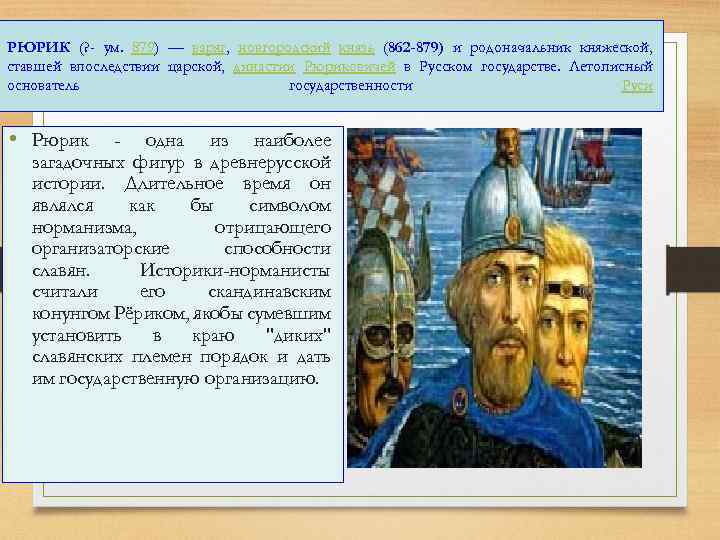
Task: Open the "Рюриковичей" hyperlink
Action: point(349,67)
